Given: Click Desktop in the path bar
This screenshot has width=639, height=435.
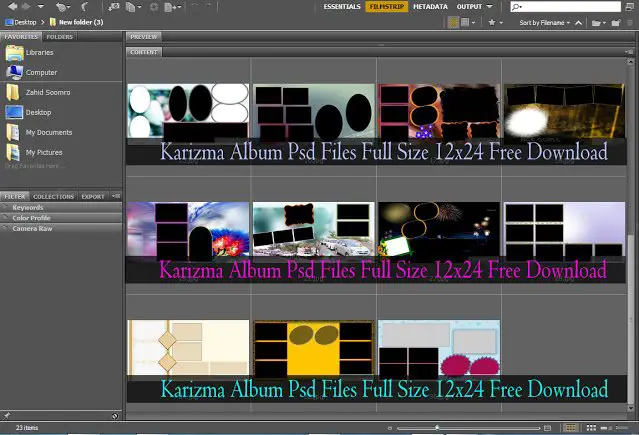Looking at the screenshot, I should 20,22.
